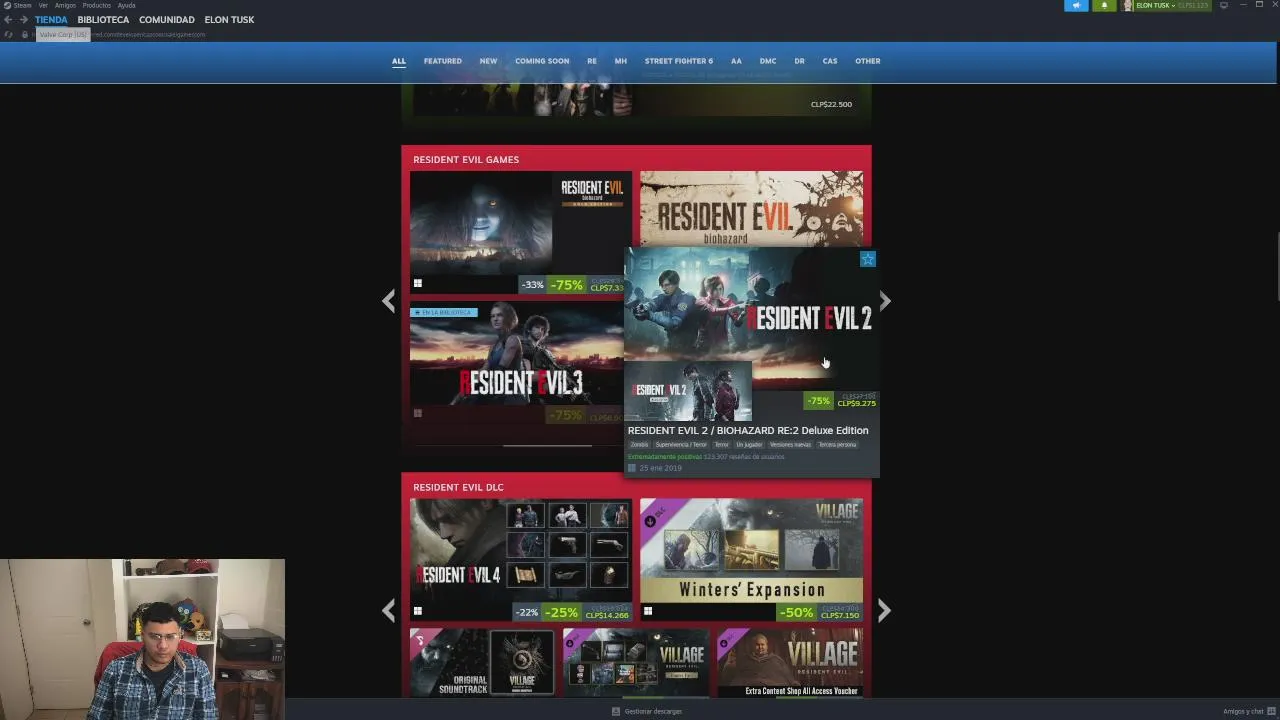Select the DMC filter tab
Image resolution: width=1280 pixels, height=720 pixels.
coord(768,61)
